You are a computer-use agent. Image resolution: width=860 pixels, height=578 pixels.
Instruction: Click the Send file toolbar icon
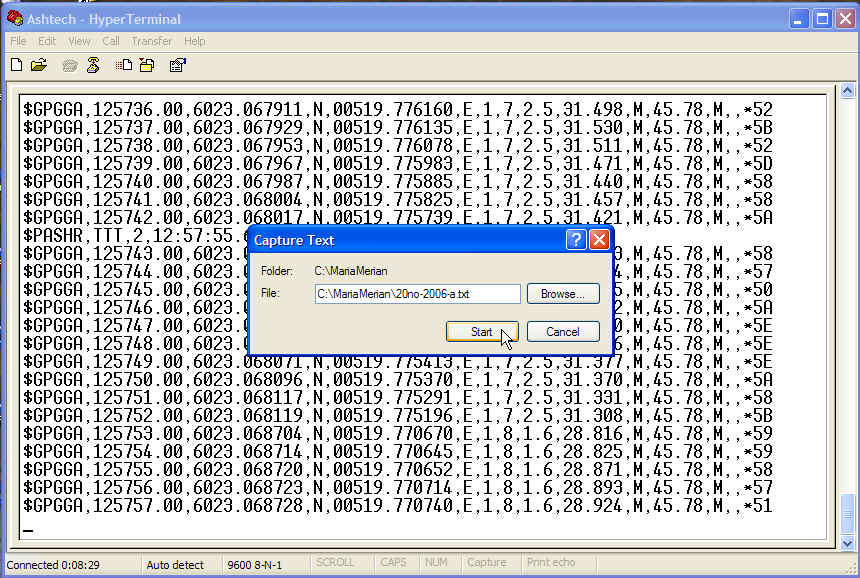click(124, 65)
